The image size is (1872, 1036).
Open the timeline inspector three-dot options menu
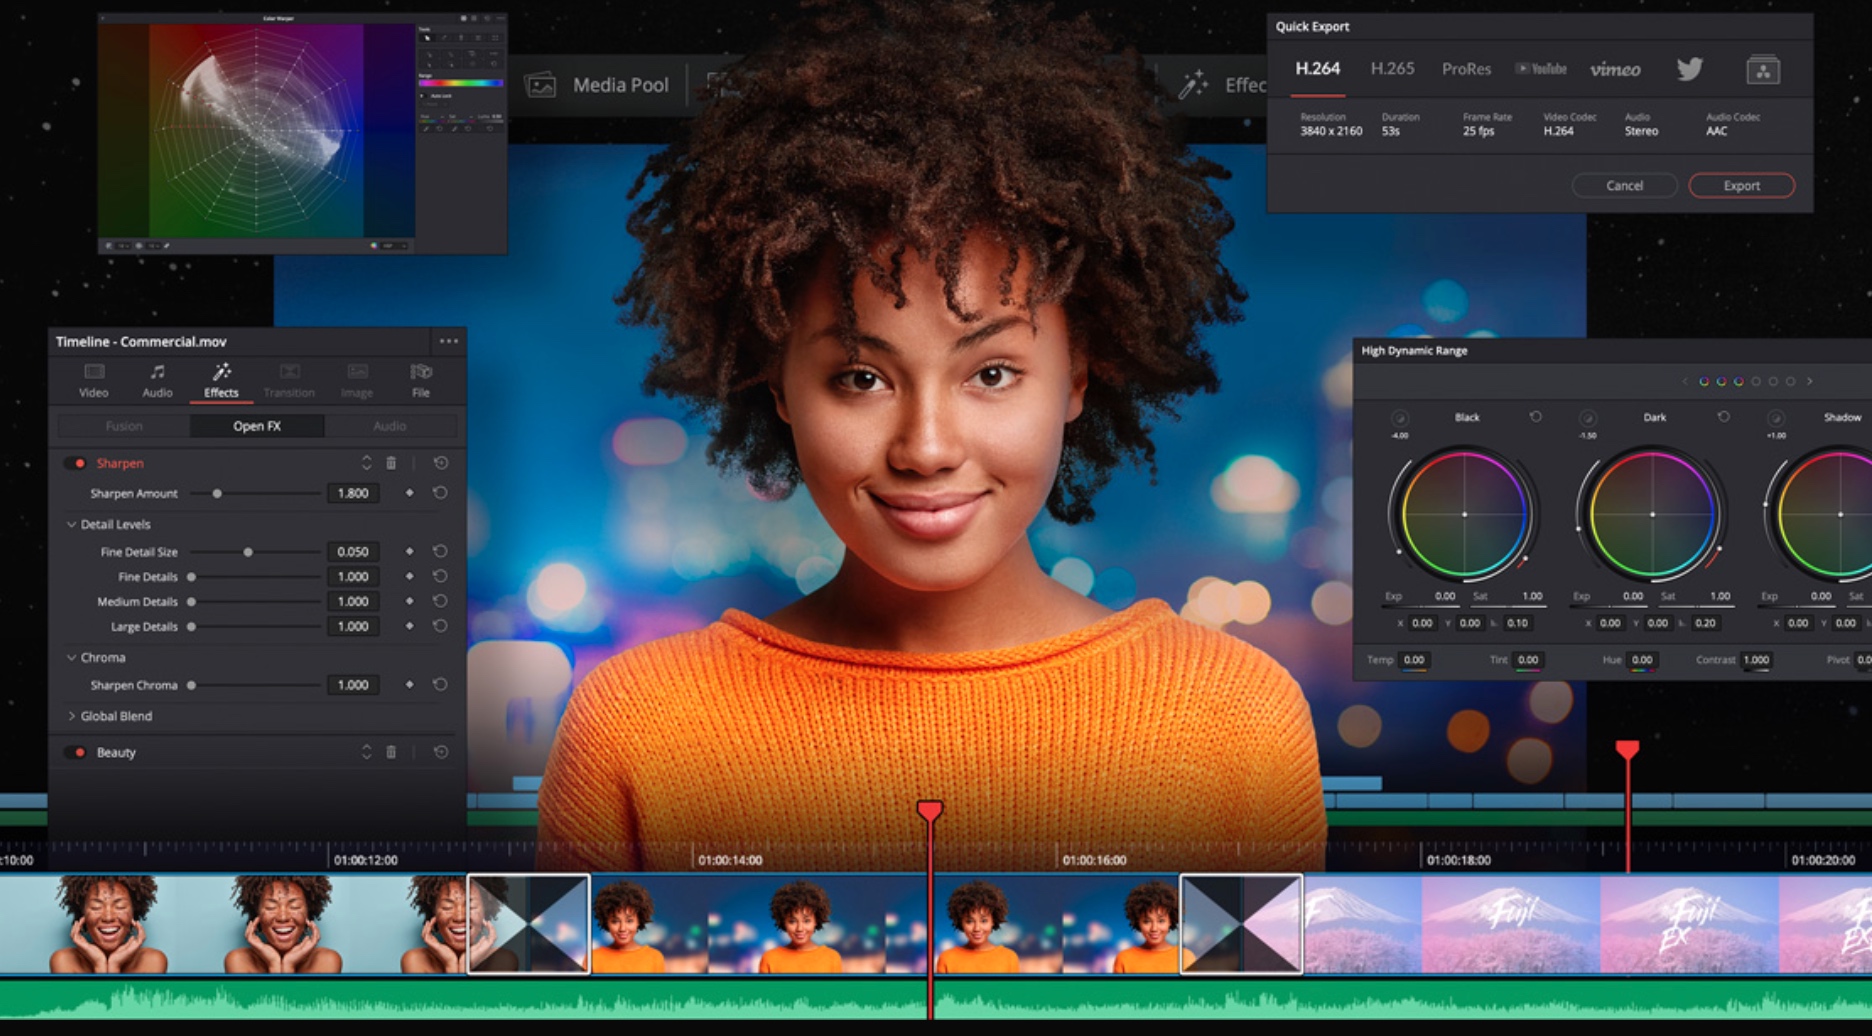[x=449, y=341]
